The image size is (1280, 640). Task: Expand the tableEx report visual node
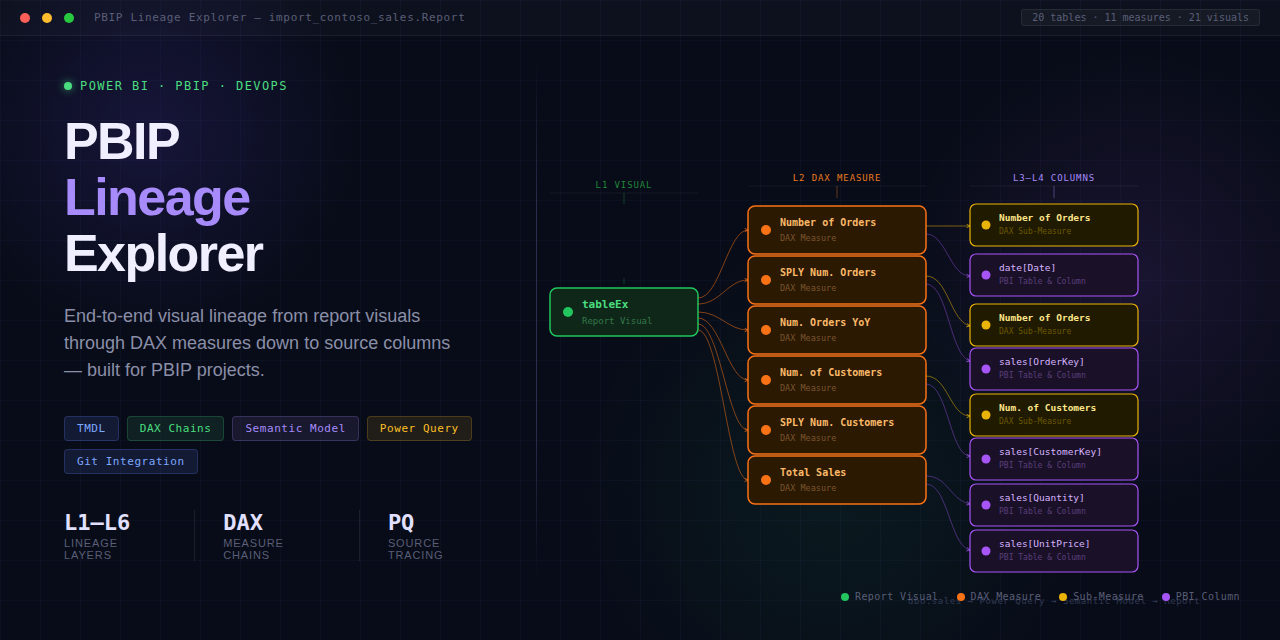623,311
